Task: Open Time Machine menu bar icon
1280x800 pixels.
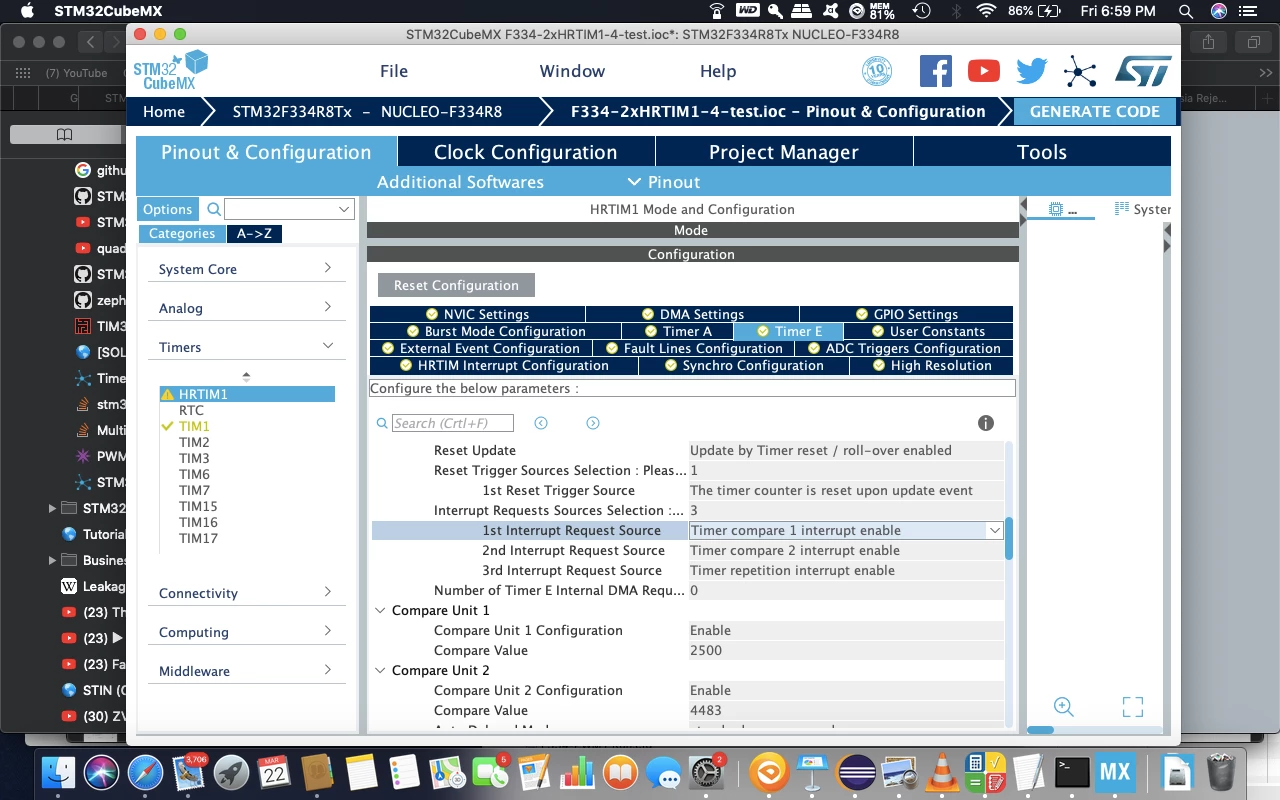Action: point(922,11)
